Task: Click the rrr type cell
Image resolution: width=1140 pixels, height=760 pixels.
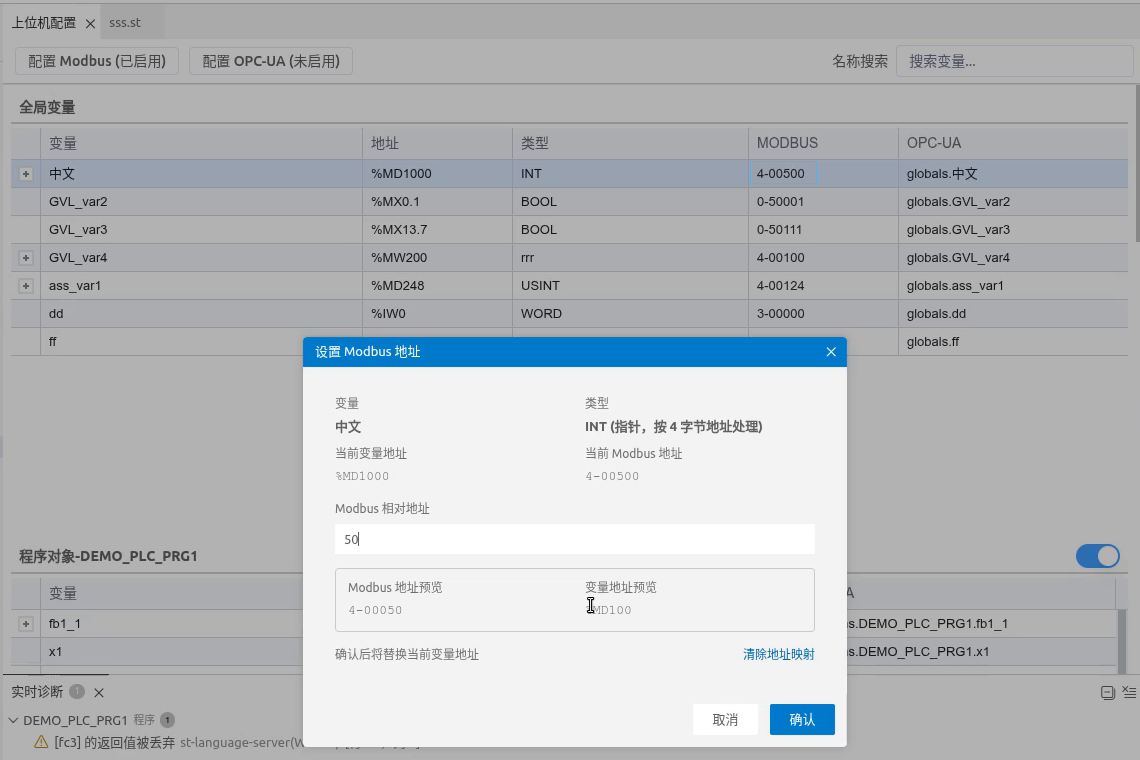Action: 630,257
